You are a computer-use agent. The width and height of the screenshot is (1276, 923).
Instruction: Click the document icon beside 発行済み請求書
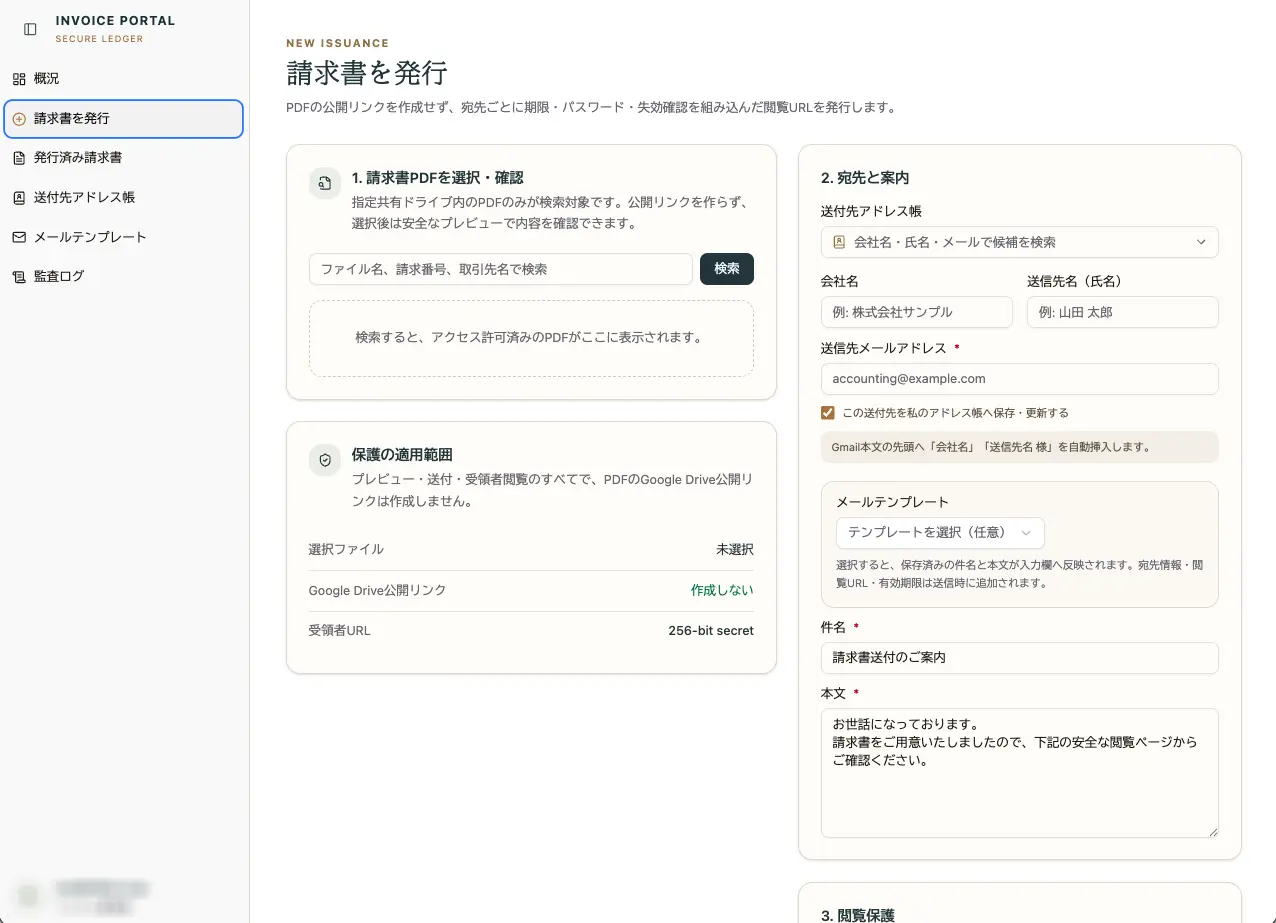(x=19, y=158)
